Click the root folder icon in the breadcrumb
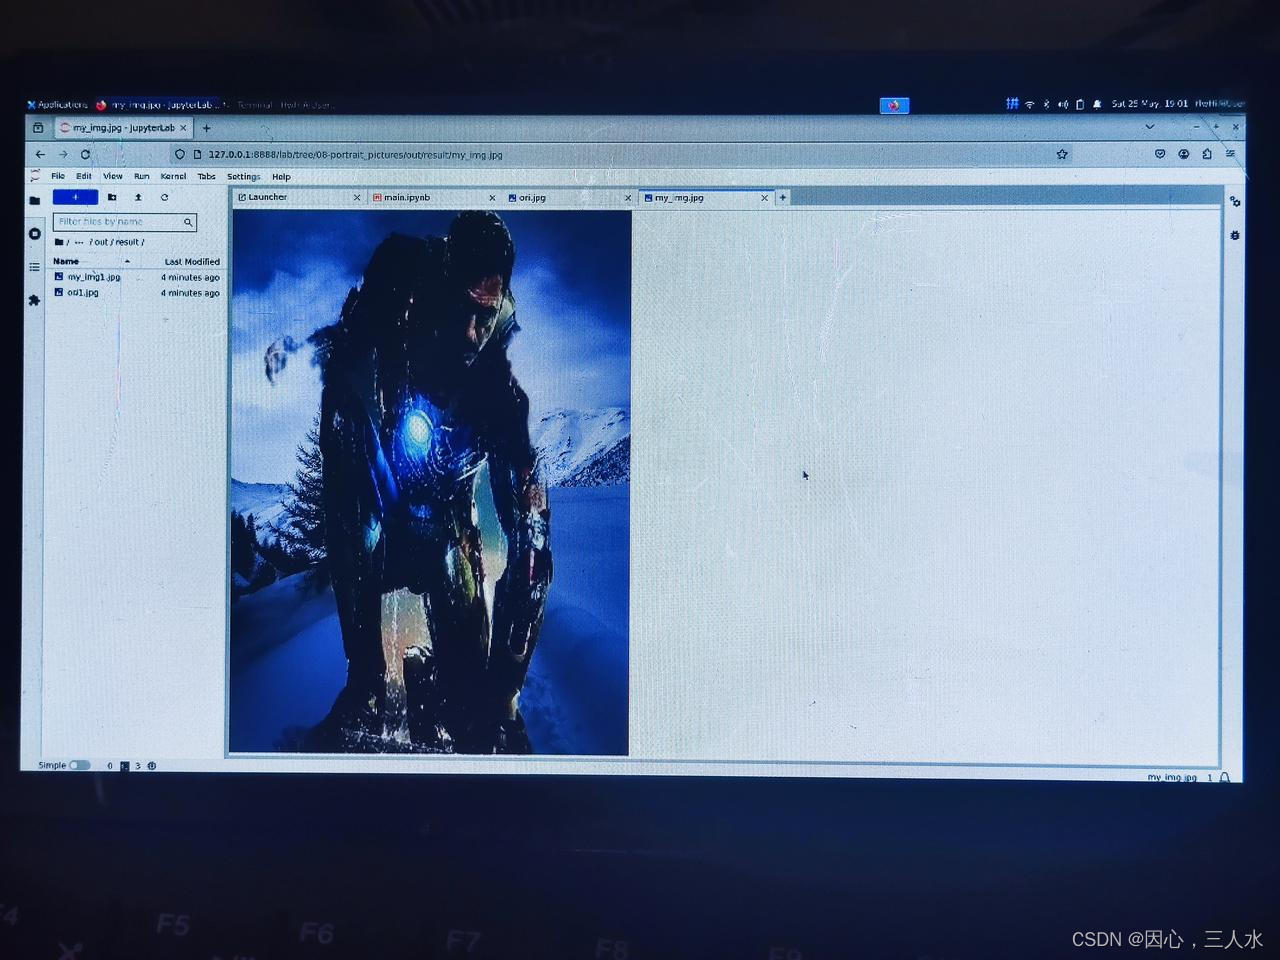The width and height of the screenshot is (1280, 960). tap(59, 242)
